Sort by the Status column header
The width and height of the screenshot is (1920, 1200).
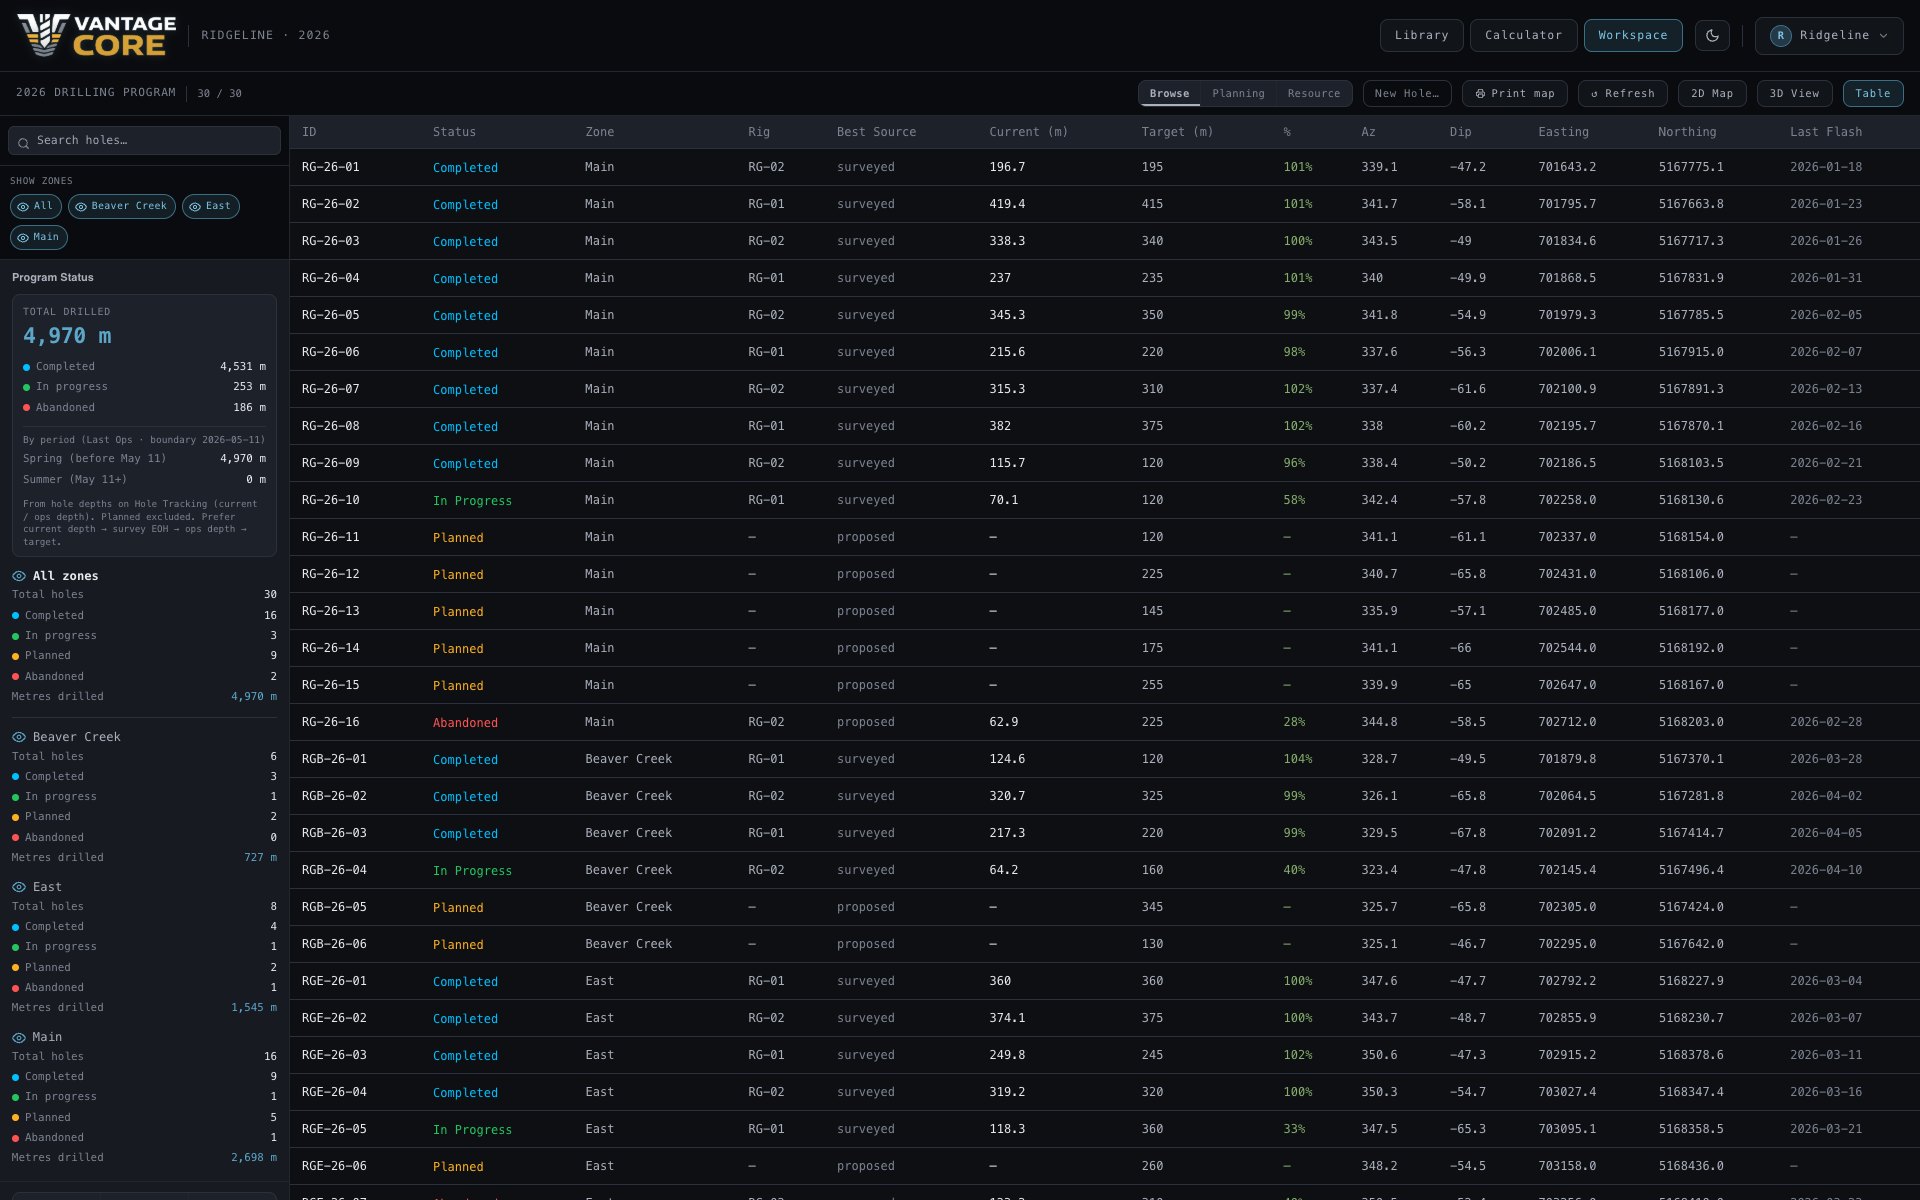tap(454, 132)
